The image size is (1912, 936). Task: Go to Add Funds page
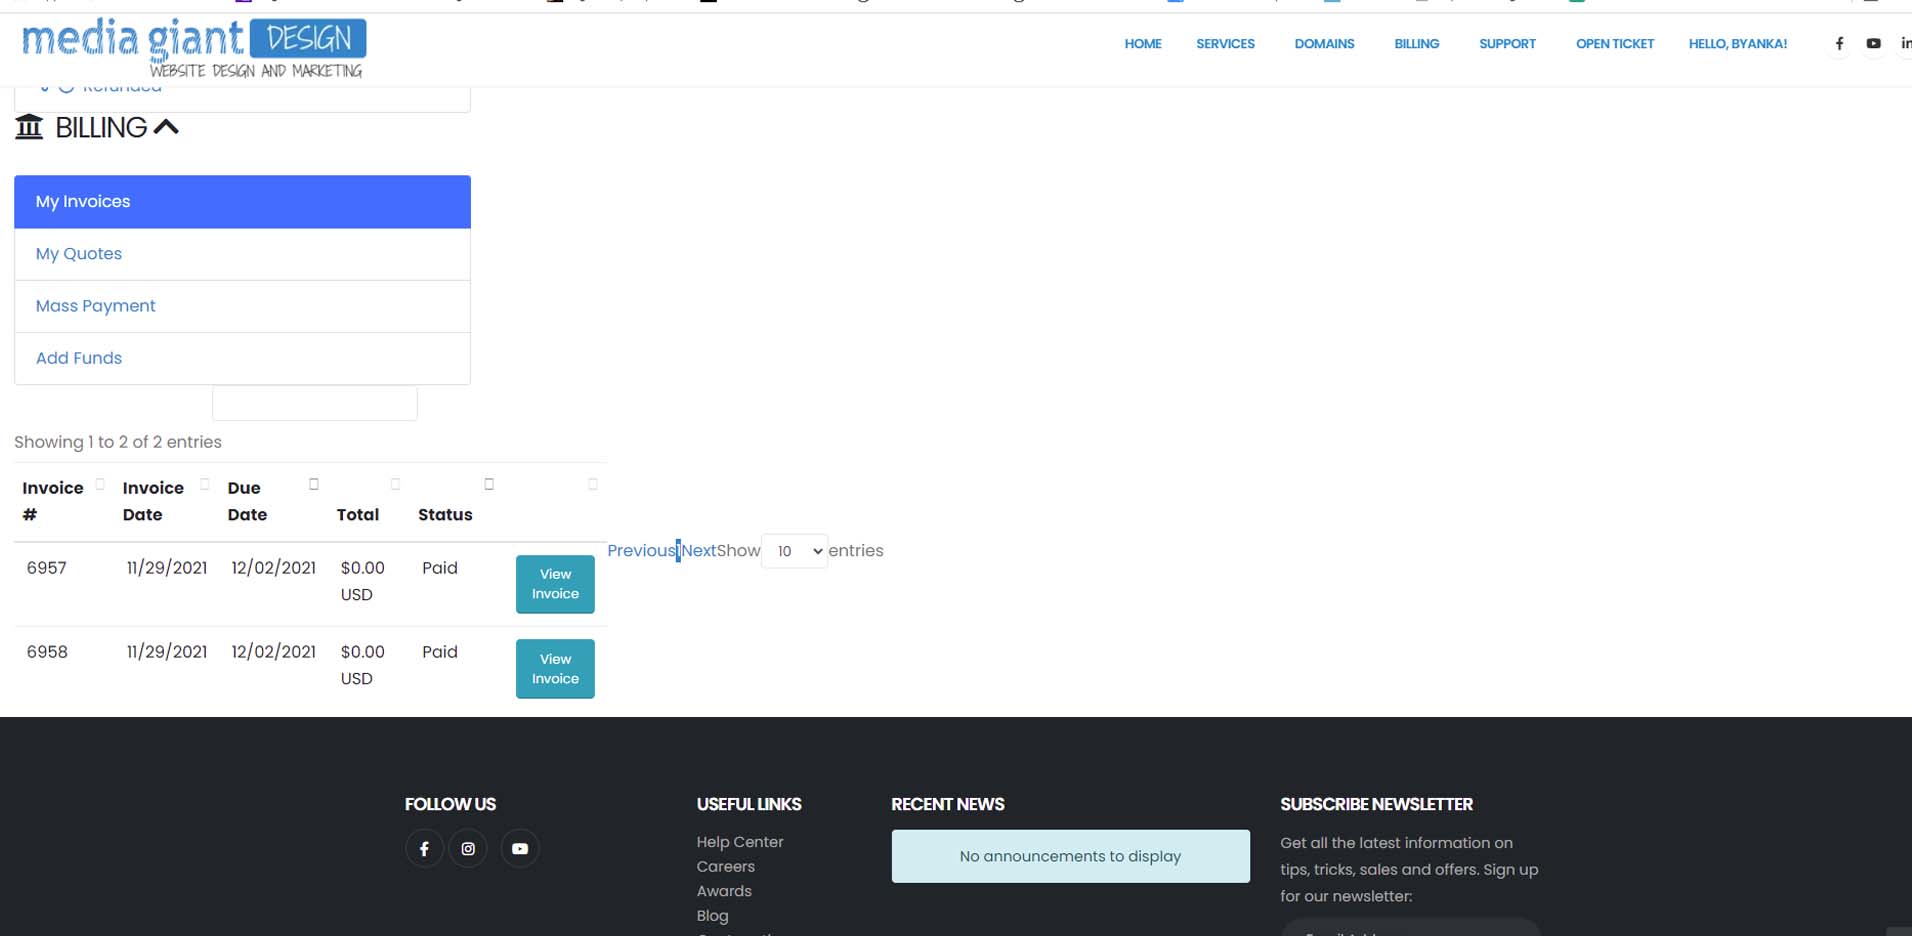tap(79, 358)
